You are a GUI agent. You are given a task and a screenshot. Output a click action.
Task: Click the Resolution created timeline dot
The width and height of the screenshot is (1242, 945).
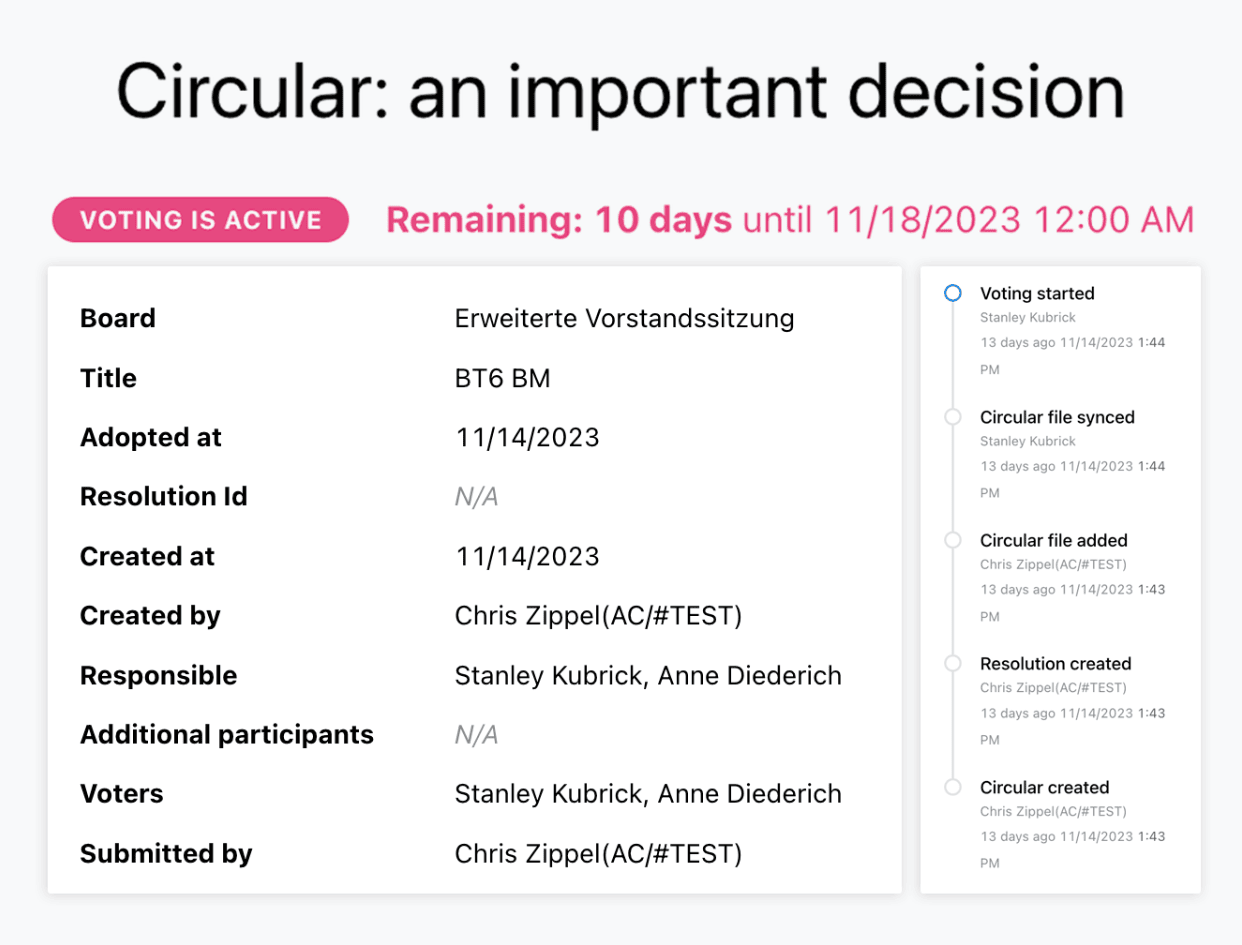[x=953, y=663]
